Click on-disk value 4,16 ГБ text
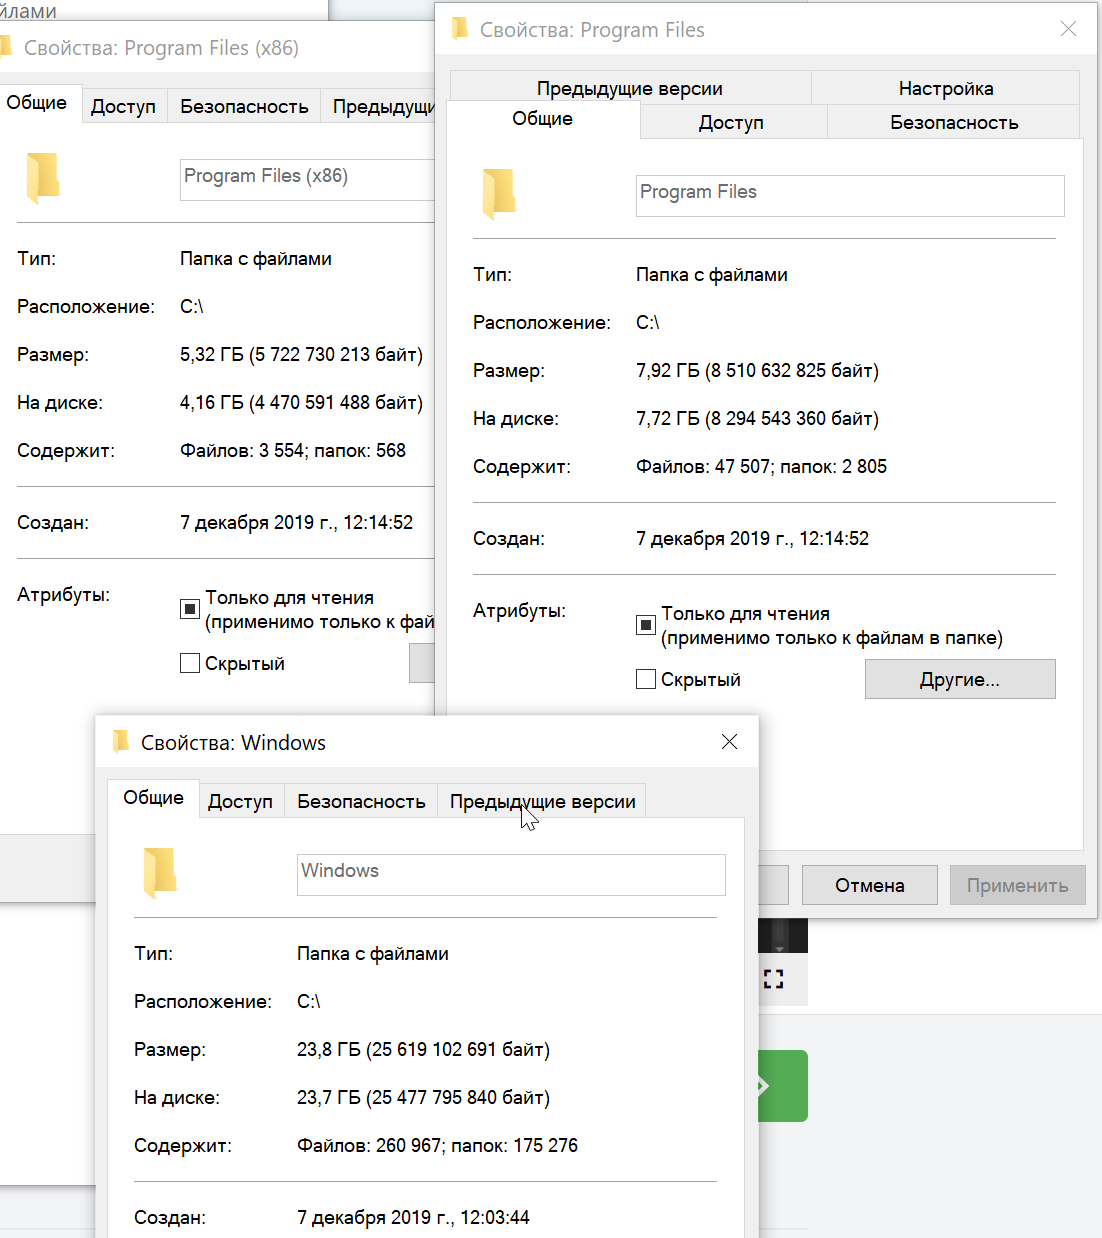 click(301, 403)
